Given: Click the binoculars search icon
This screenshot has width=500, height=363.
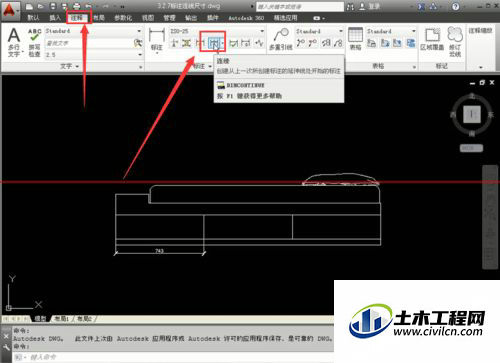Looking at the screenshot, I should [x=350, y=7].
